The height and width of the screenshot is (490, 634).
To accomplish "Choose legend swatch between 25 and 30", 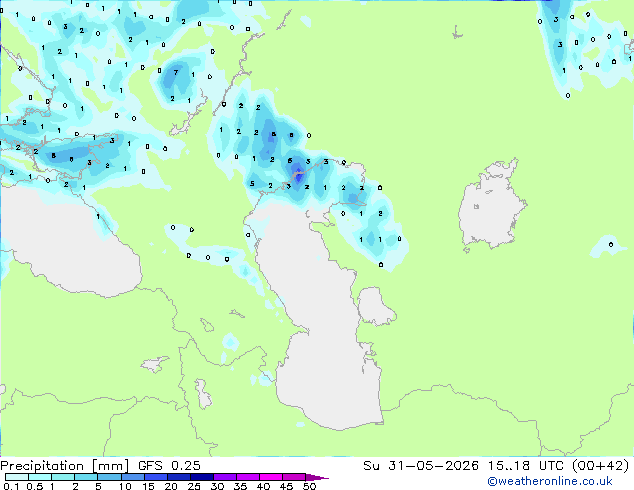I will point(201,477).
